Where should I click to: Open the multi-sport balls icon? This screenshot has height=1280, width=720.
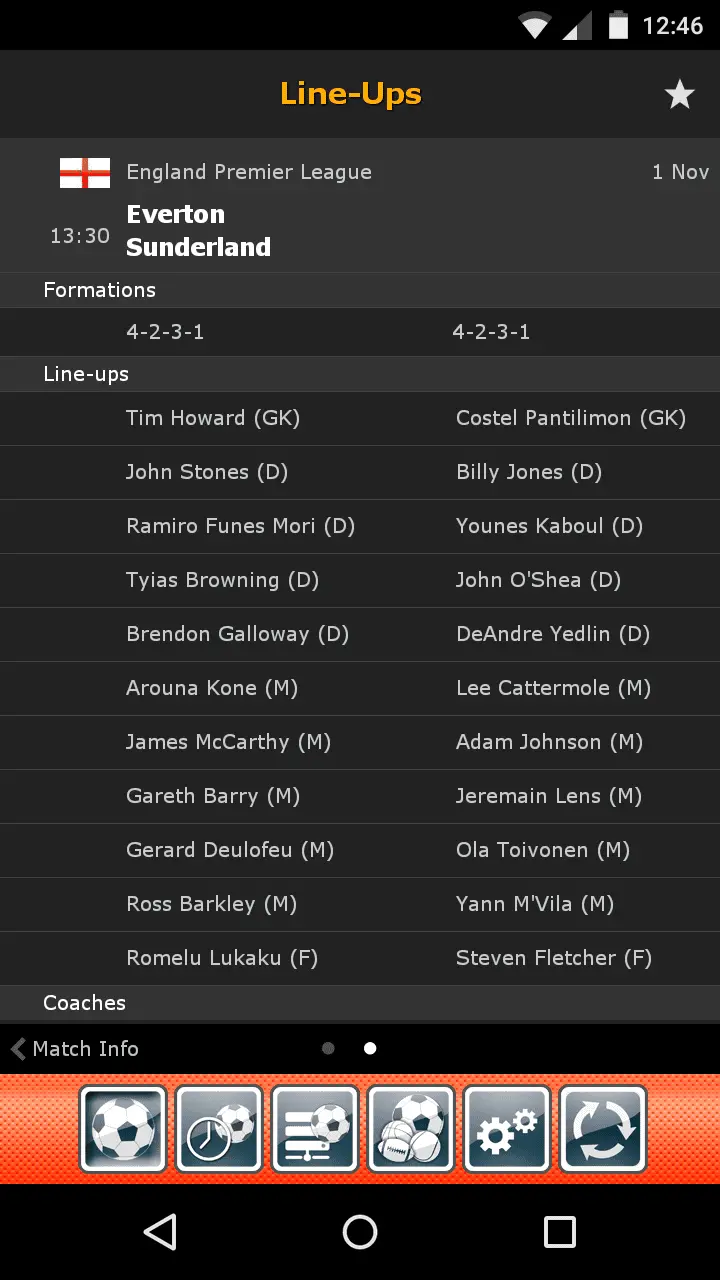point(411,1129)
